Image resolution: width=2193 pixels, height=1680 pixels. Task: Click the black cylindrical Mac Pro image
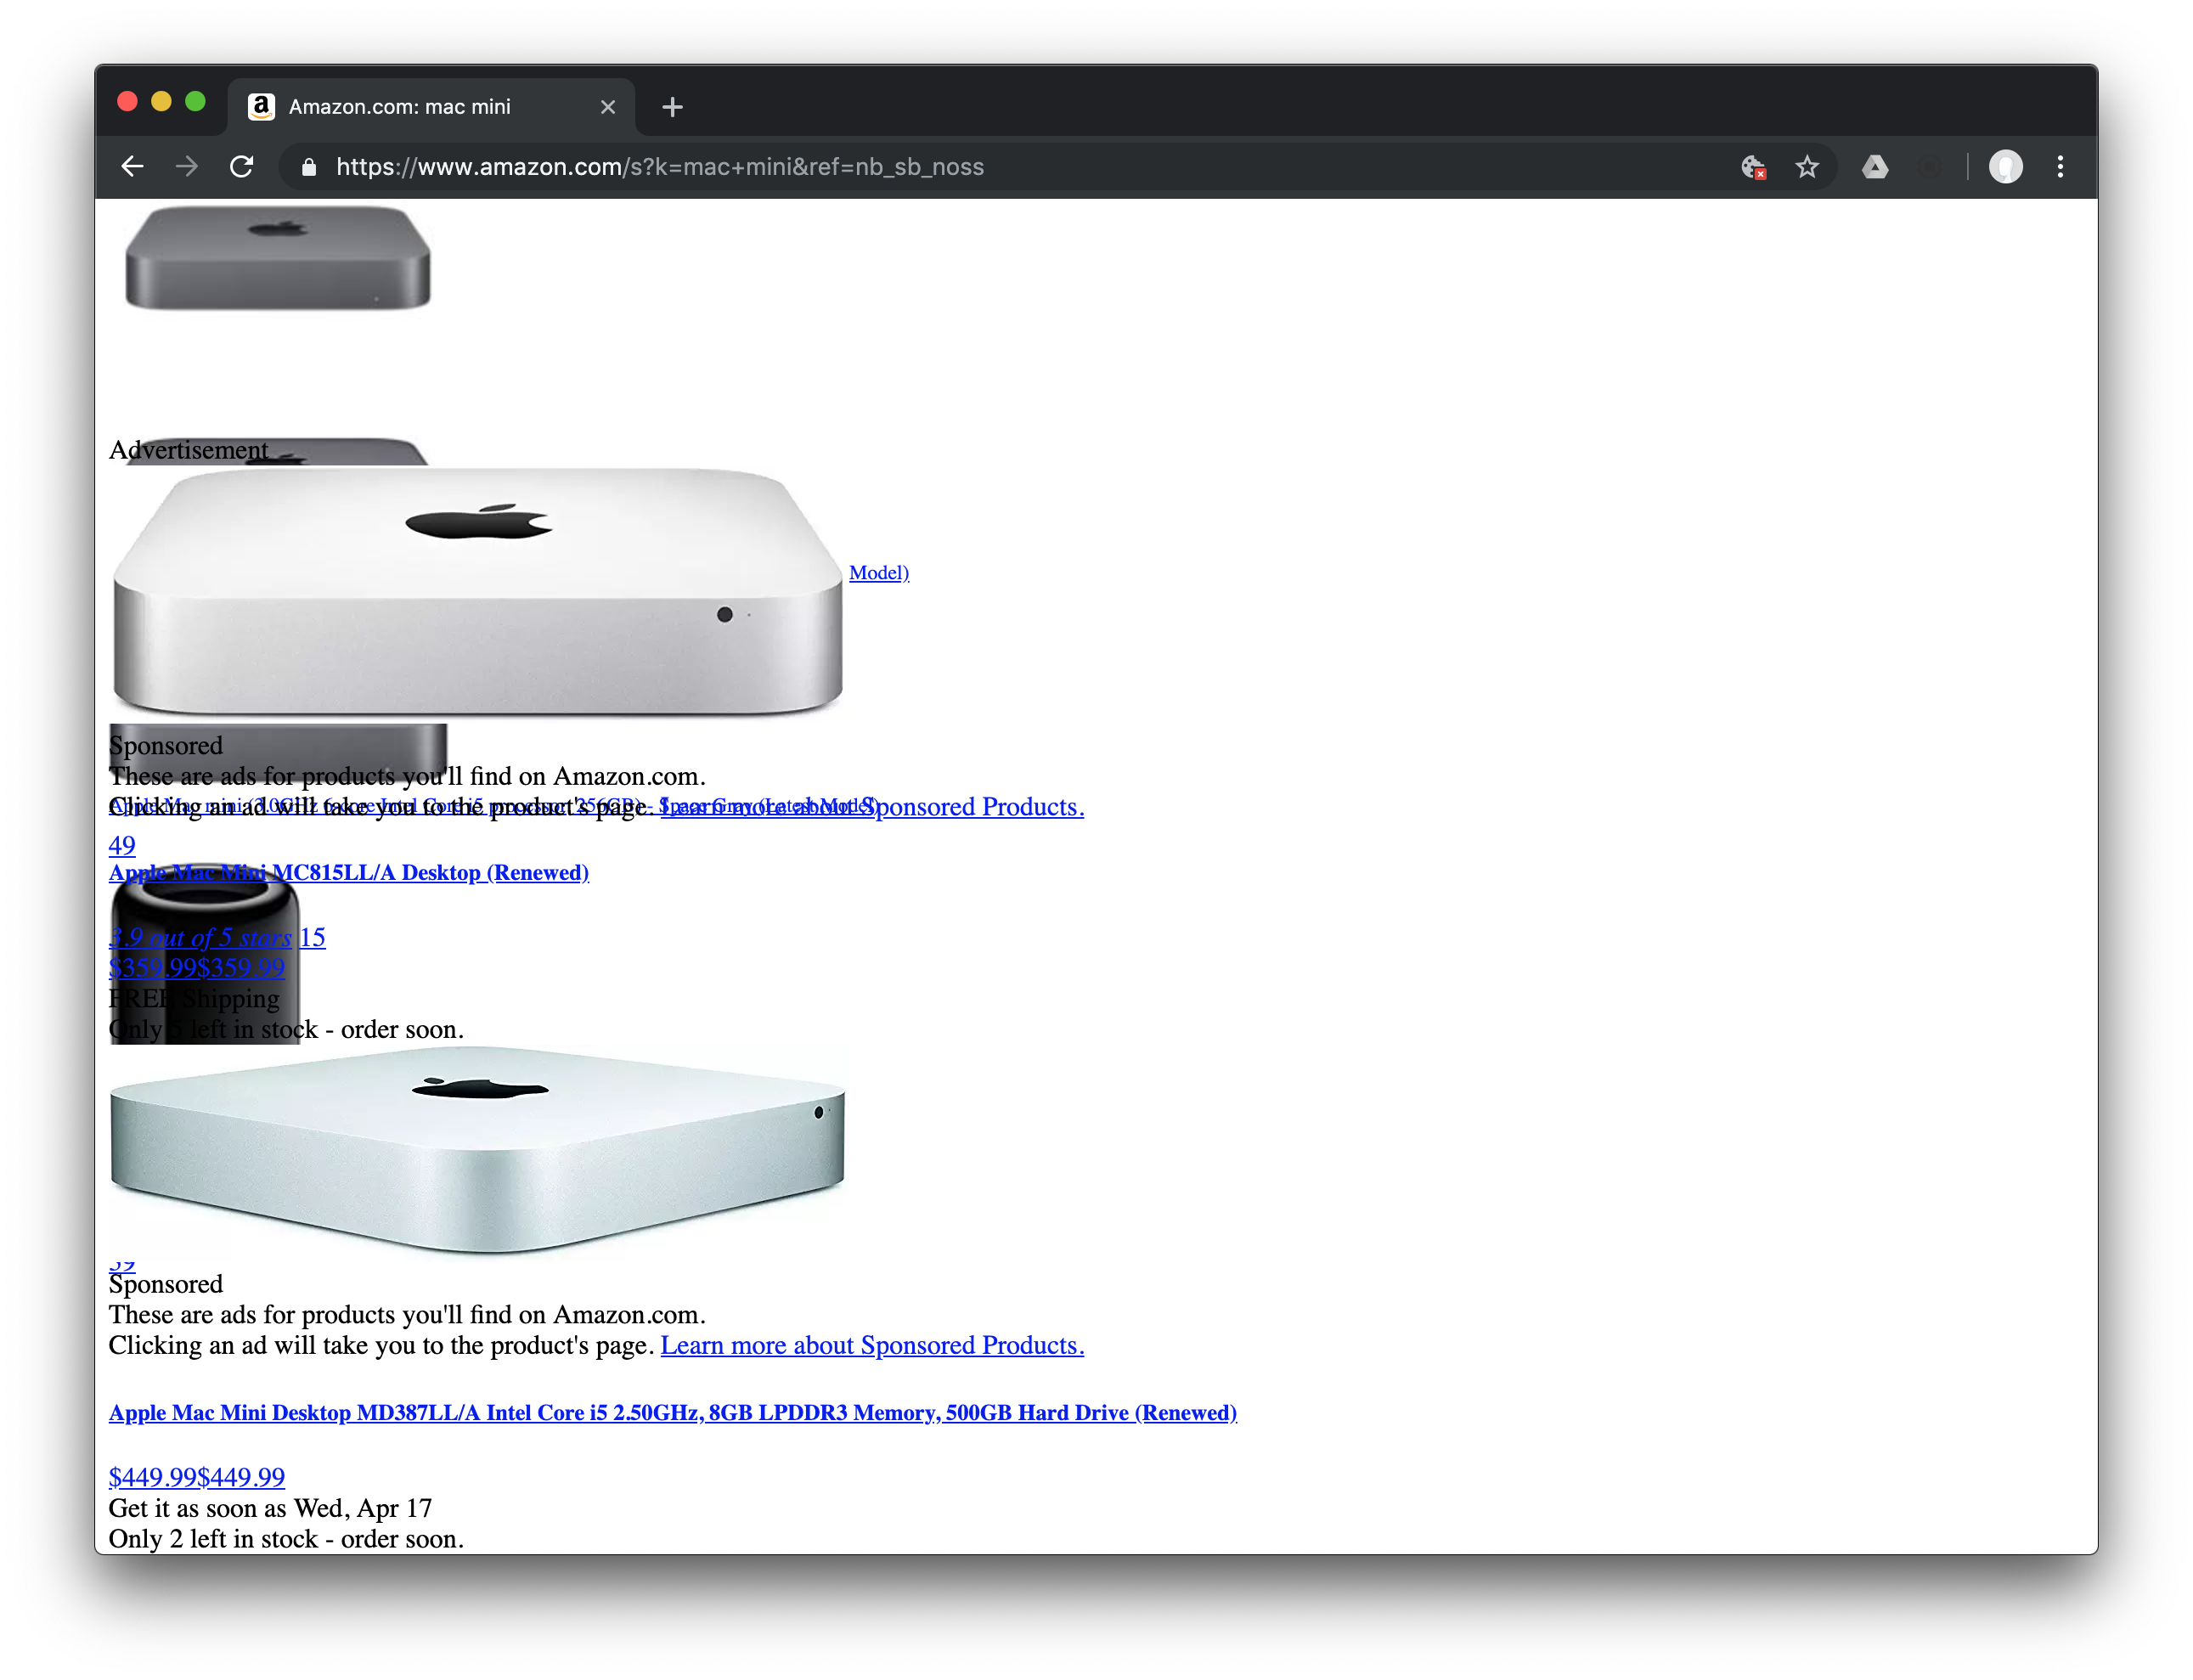205,955
